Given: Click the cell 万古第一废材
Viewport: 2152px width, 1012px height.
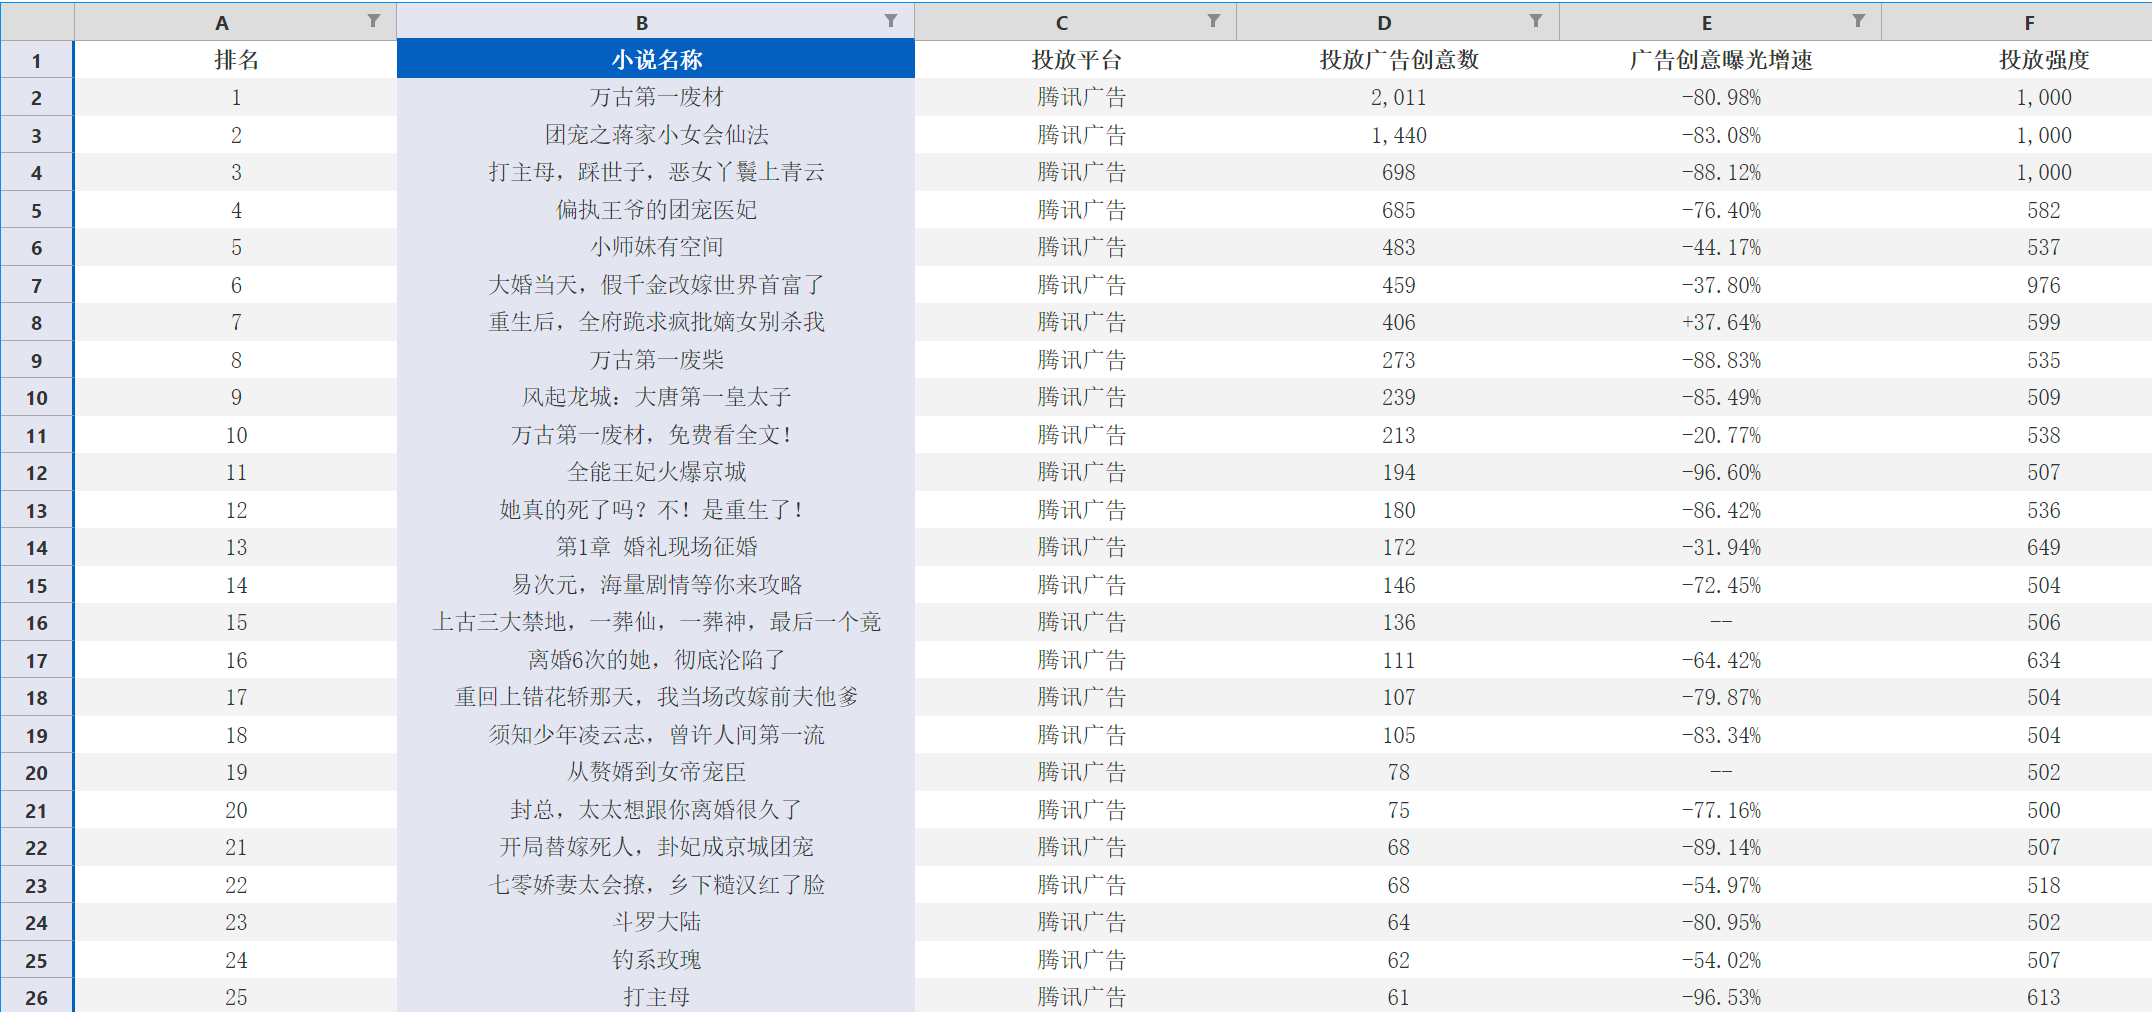Looking at the screenshot, I should click(x=656, y=97).
